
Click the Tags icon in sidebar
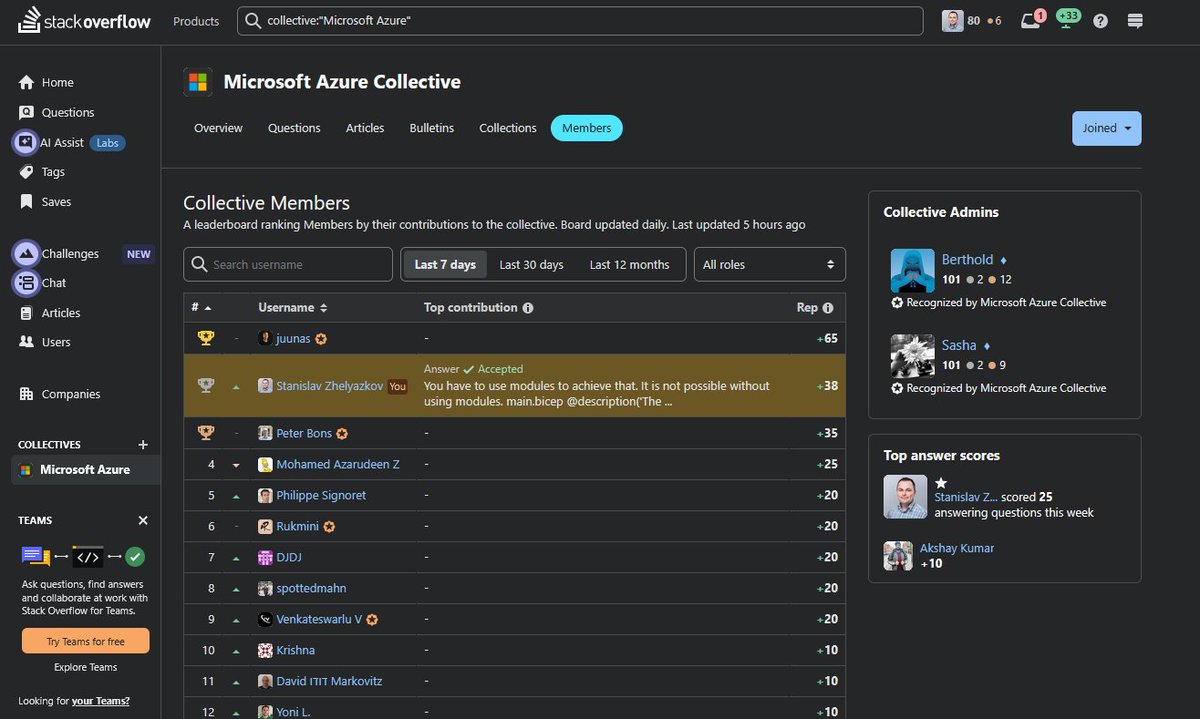(27, 172)
